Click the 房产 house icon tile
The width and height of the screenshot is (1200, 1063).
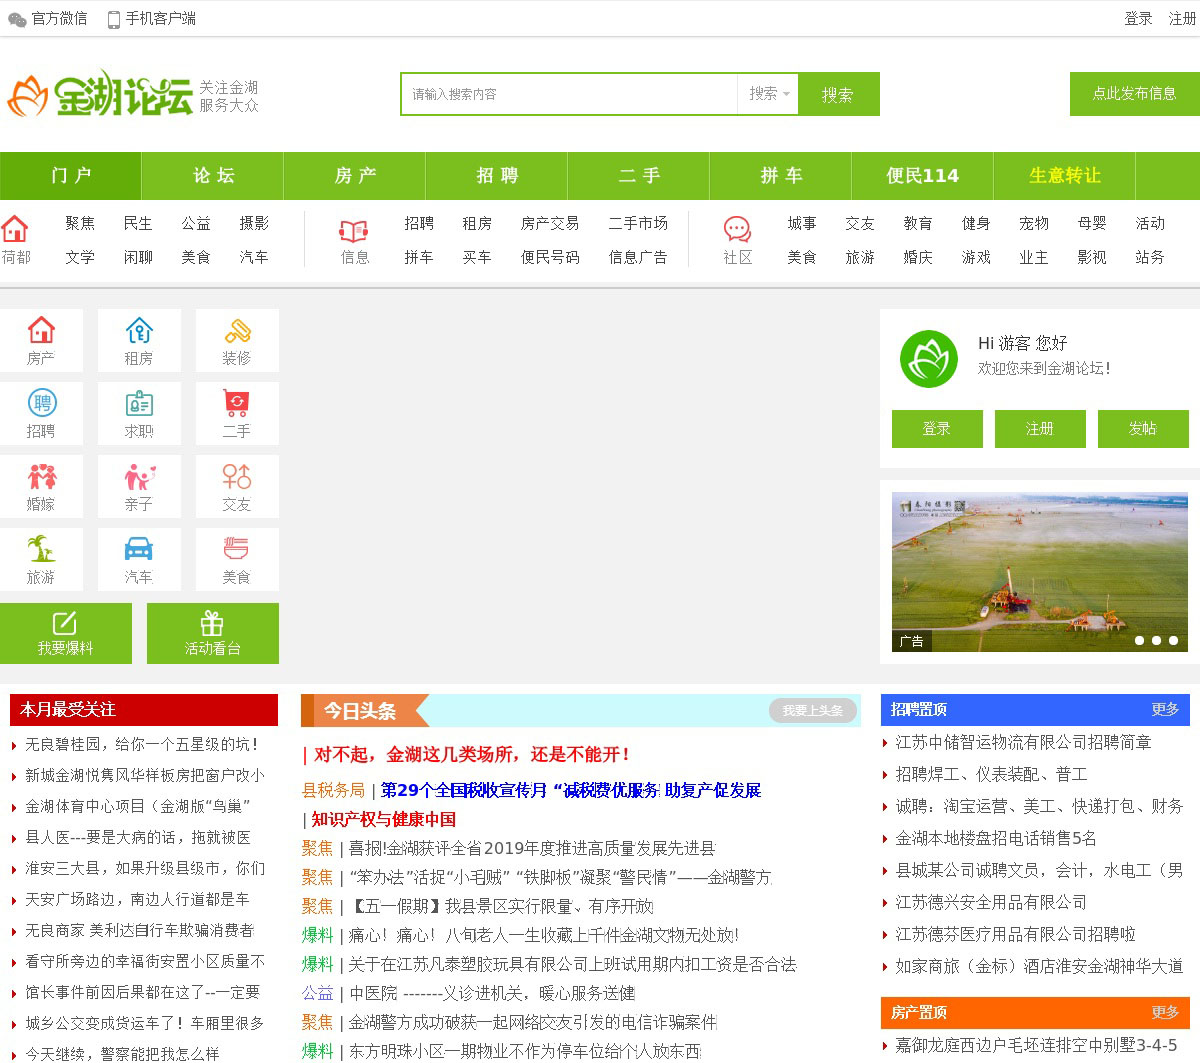(41, 341)
